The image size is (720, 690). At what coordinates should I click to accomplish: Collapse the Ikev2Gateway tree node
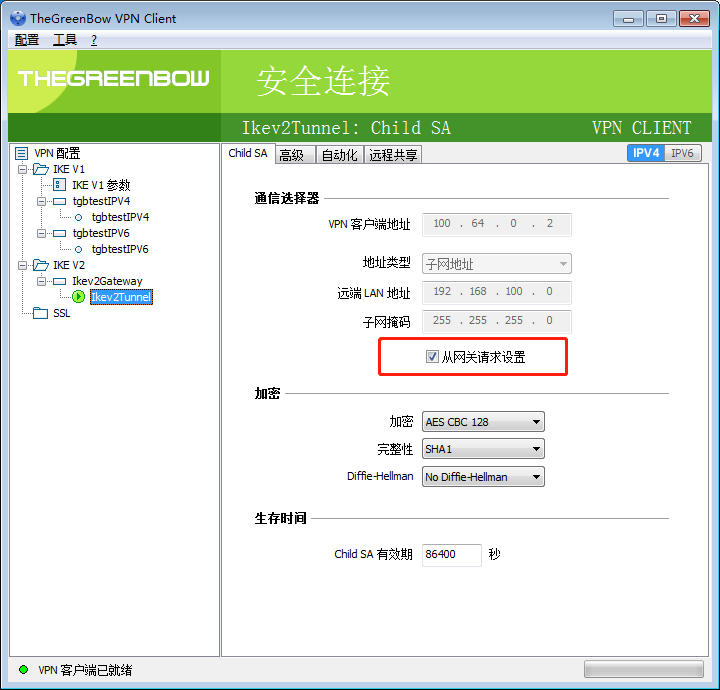pyautogui.click(x=41, y=281)
